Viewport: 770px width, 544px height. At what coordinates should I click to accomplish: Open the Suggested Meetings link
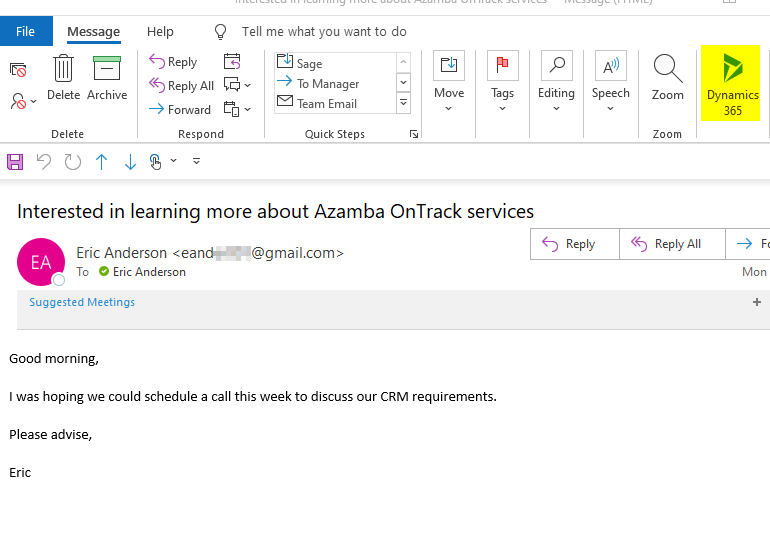click(82, 302)
